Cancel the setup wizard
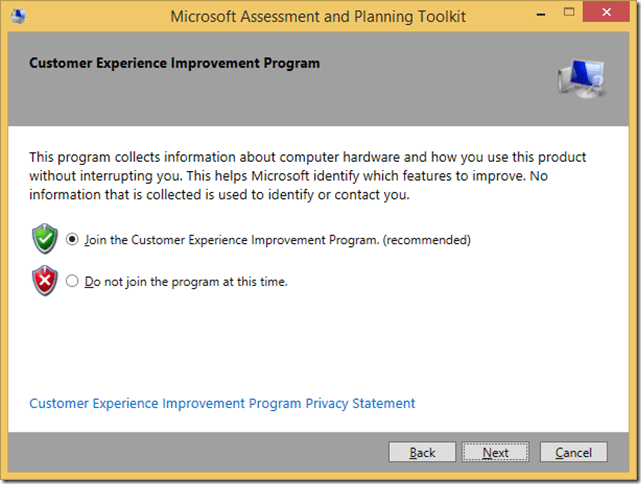 point(573,452)
